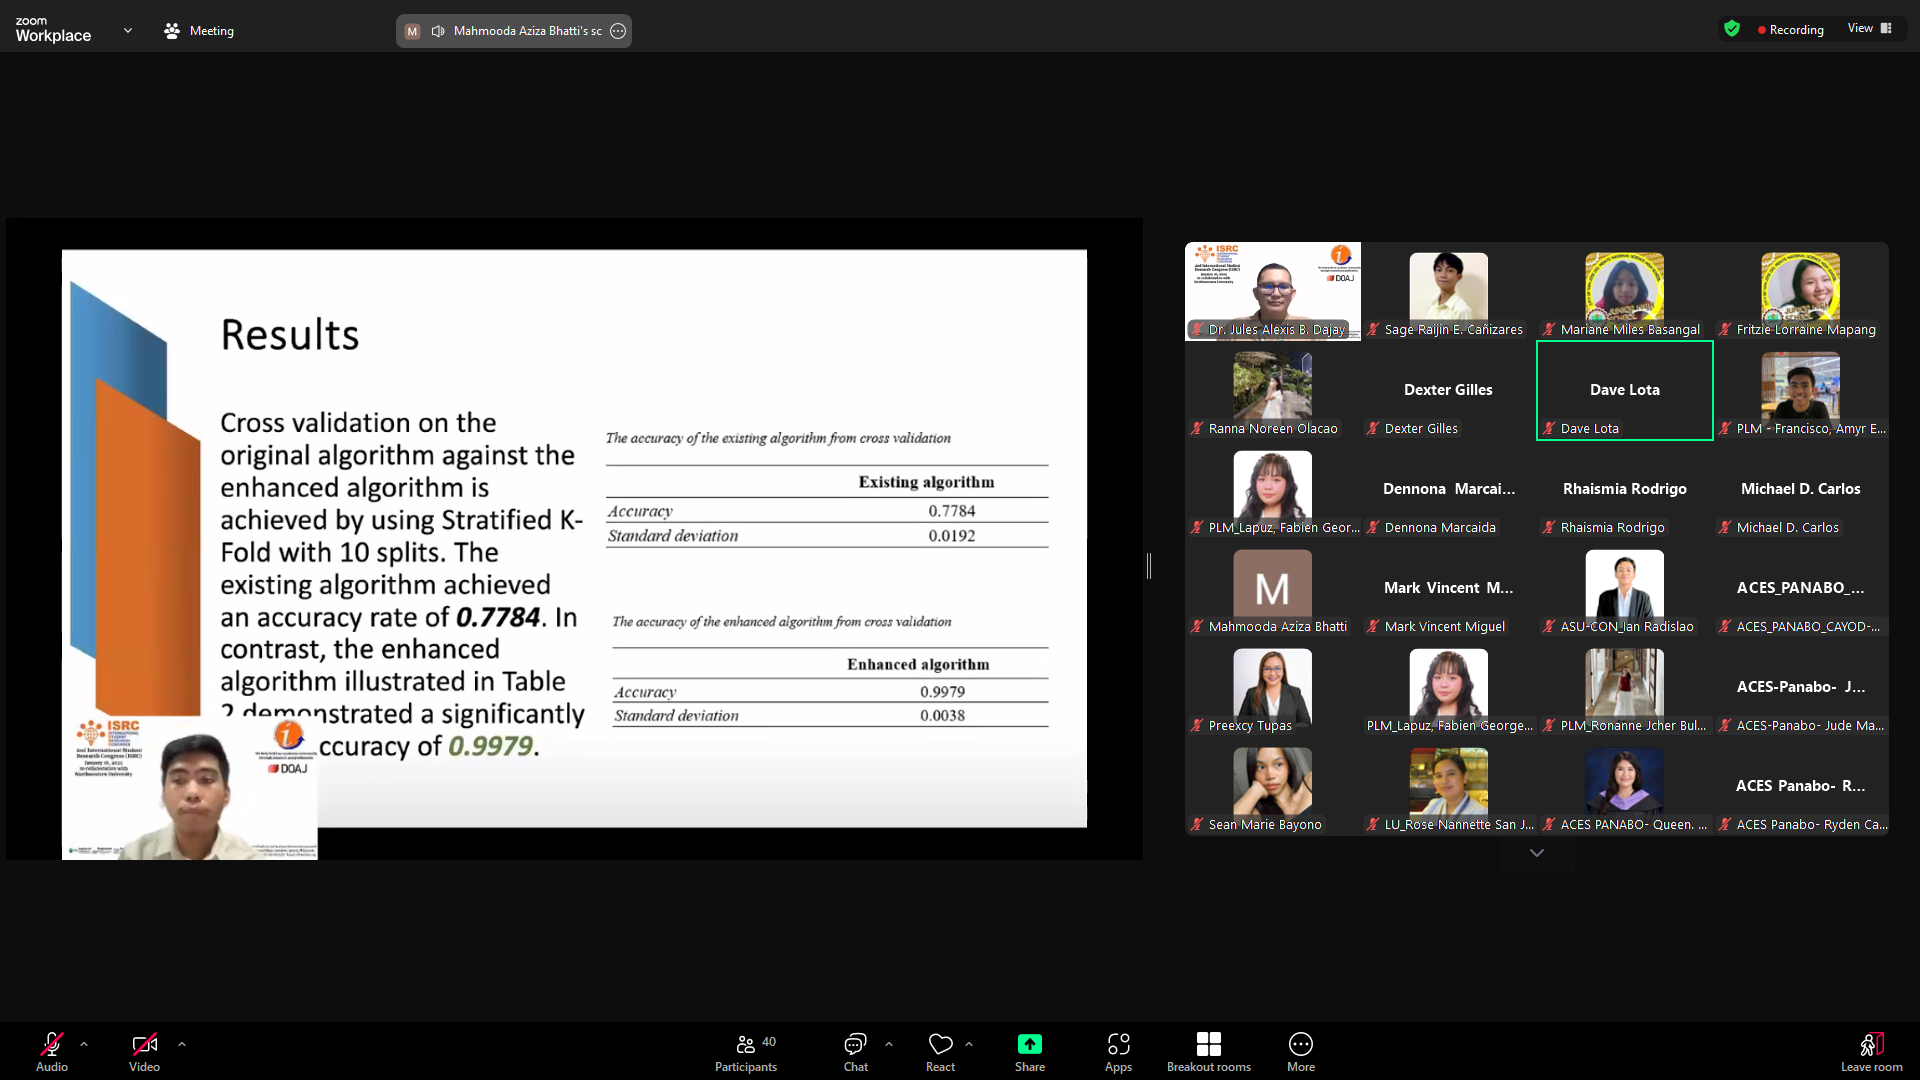Viewport: 1920px width, 1080px height.
Task: Expand audio settings arrow next to Audio
Action: coord(84,1044)
